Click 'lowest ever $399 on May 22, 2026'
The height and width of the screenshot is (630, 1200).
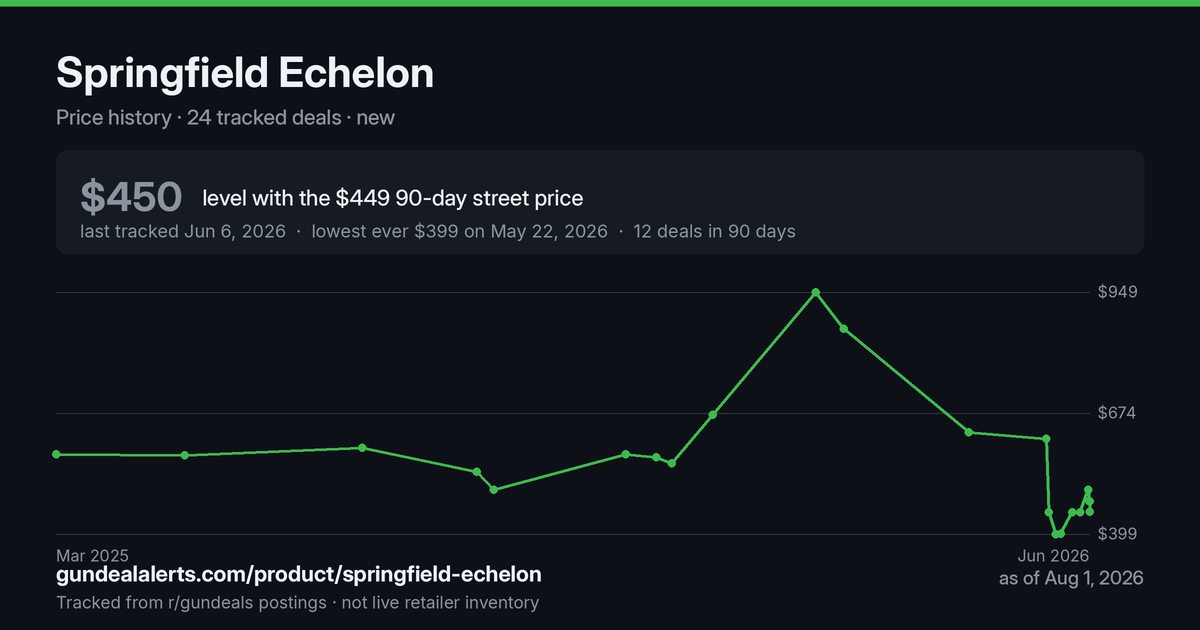coord(460,232)
